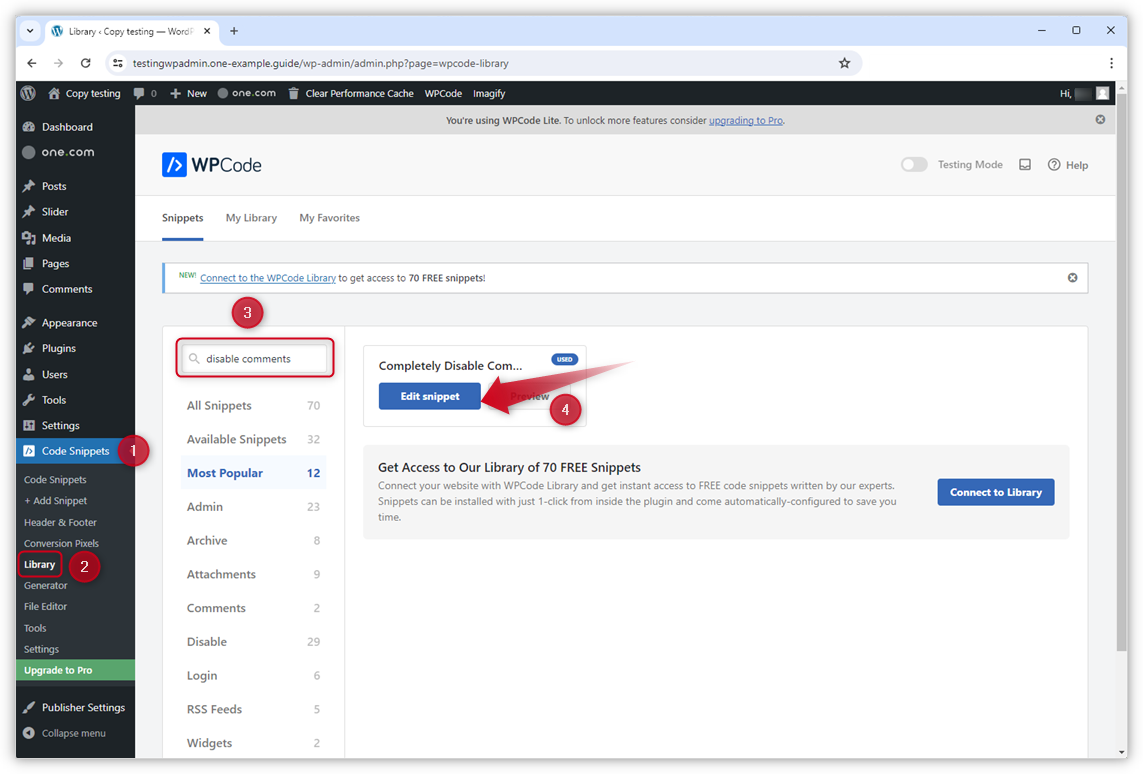This screenshot has width=1143, height=774.
Task: Toggle Testing Mode switch
Action: tap(913, 165)
